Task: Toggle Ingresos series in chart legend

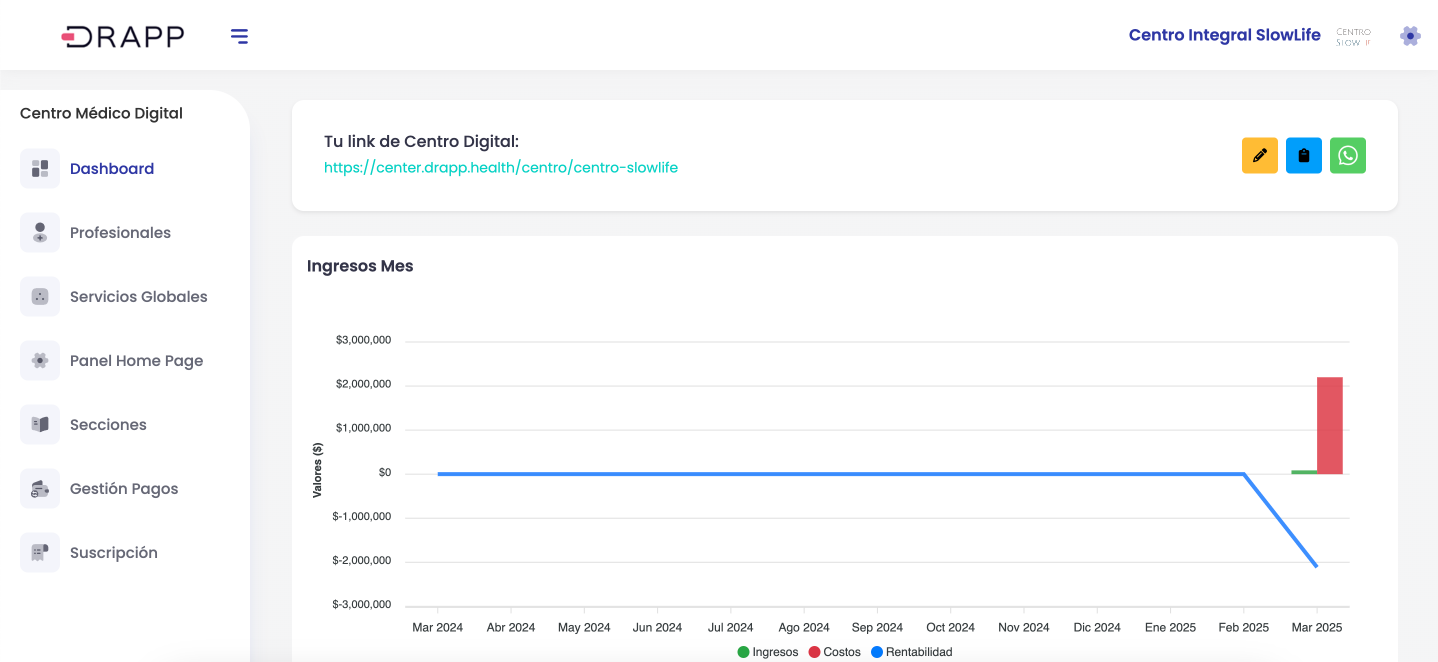Action: [768, 652]
